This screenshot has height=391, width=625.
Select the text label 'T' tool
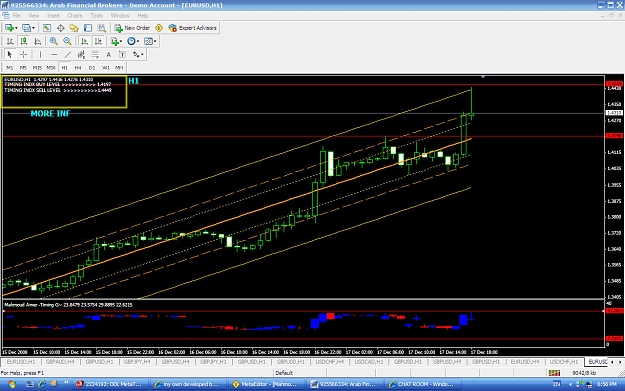click(122, 55)
